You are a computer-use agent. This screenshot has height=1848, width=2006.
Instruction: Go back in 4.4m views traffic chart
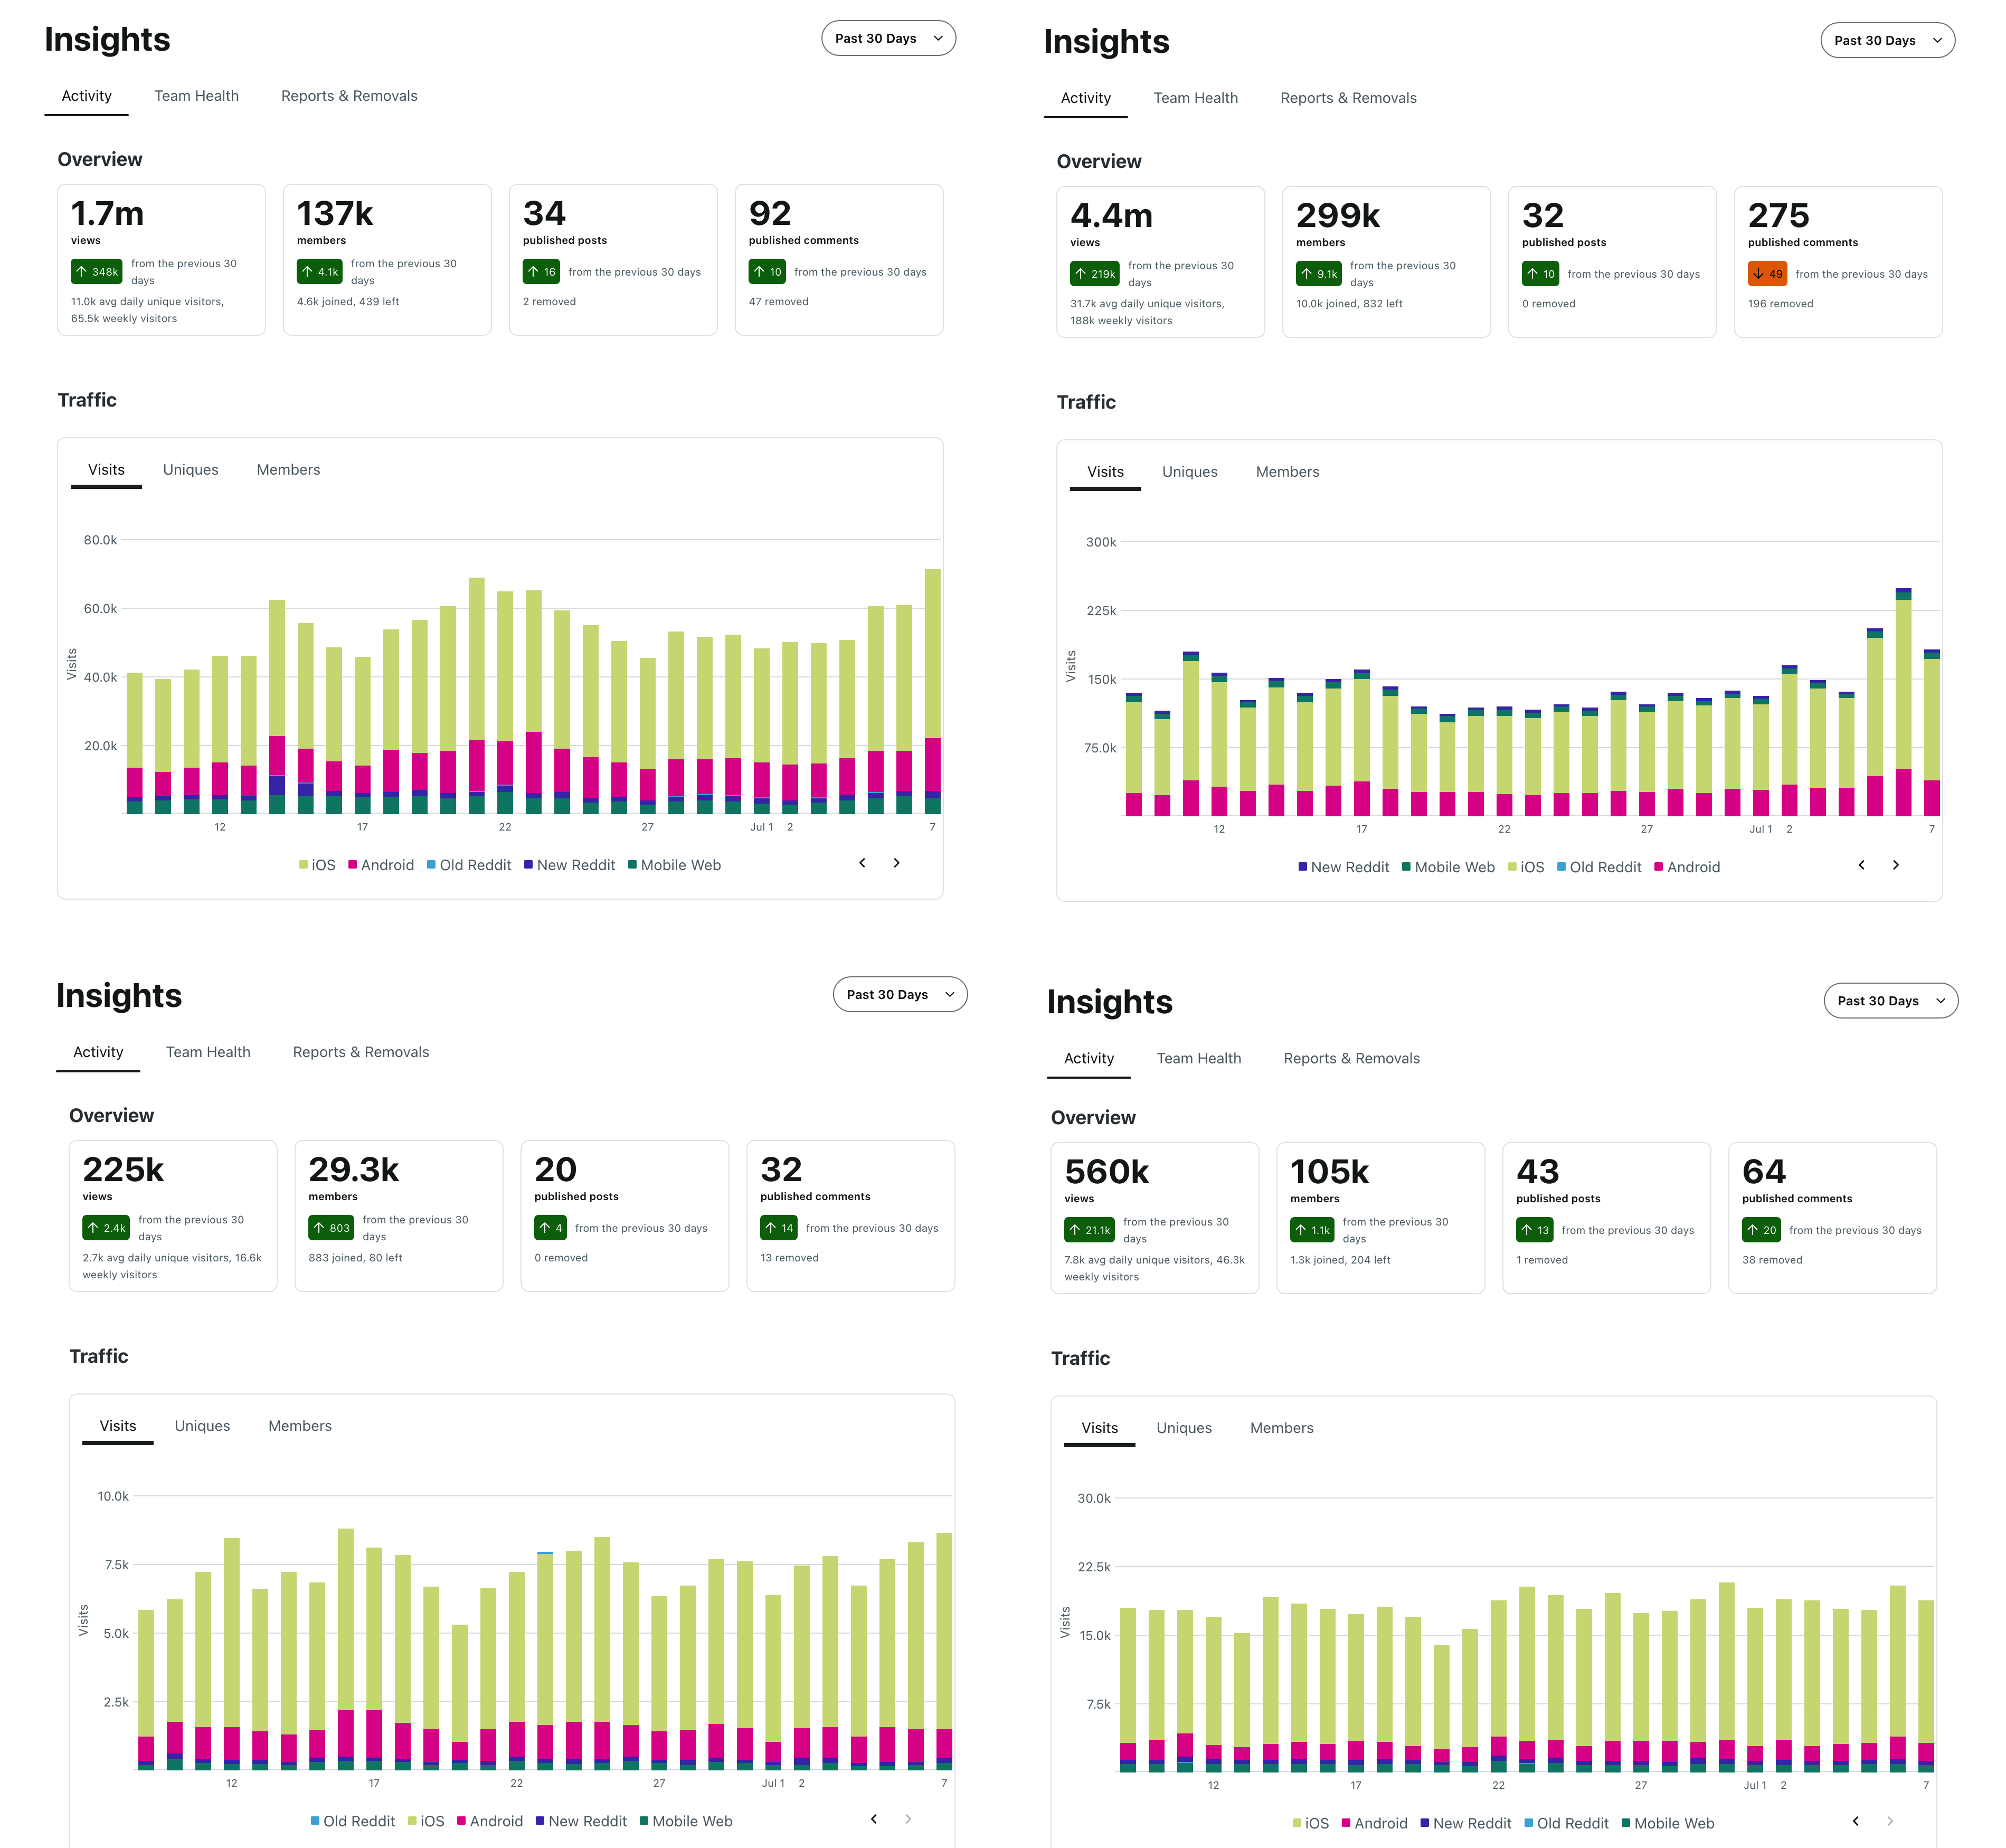point(1861,865)
